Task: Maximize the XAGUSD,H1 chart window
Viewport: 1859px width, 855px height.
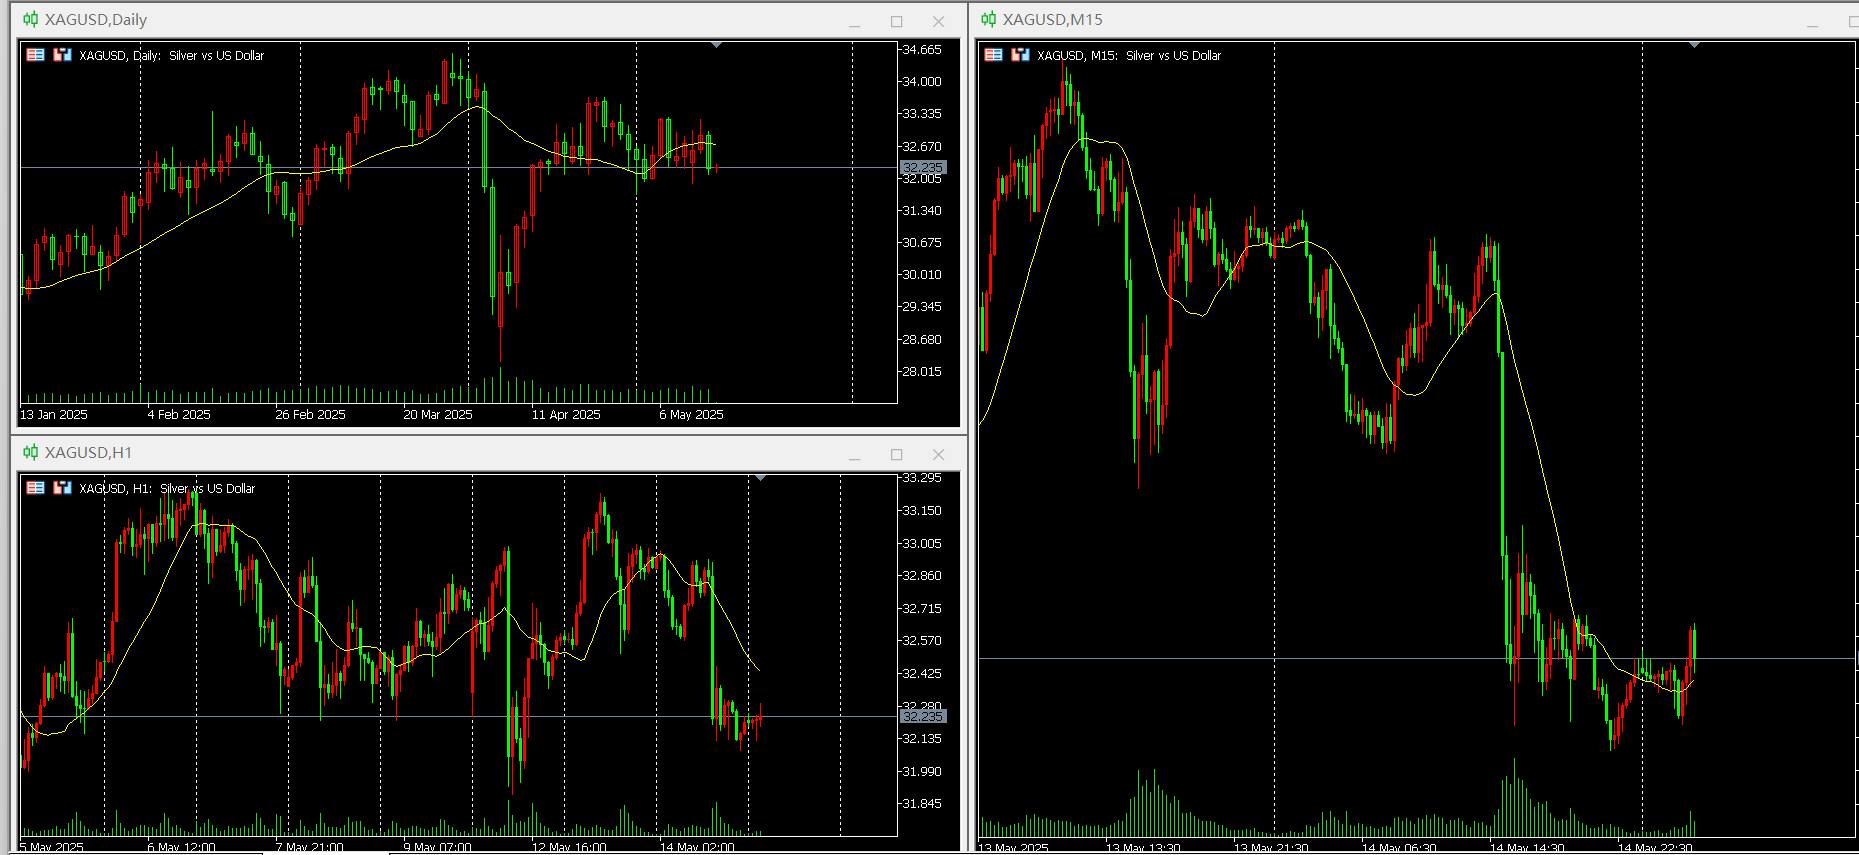Action: 896,454
